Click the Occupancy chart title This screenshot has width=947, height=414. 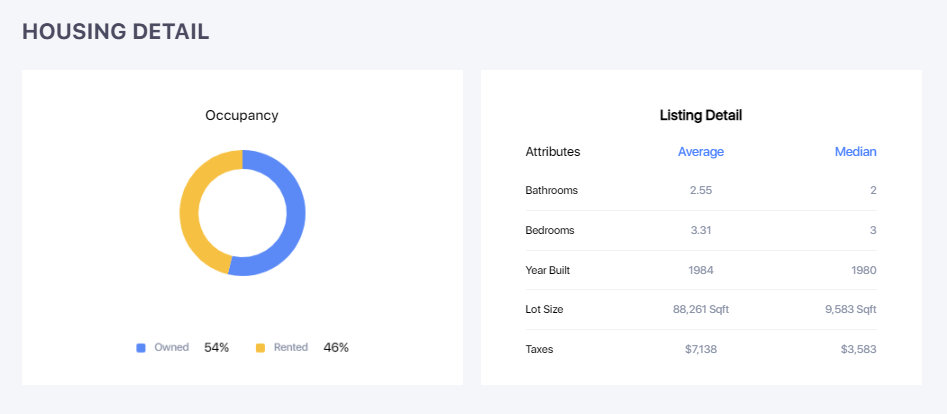[x=242, y=115]
